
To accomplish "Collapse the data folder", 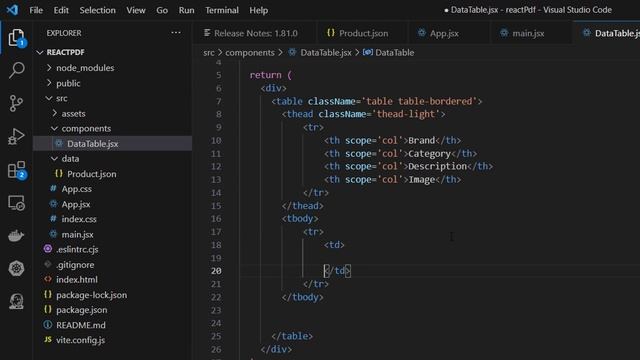I will [x=54, y=158].
